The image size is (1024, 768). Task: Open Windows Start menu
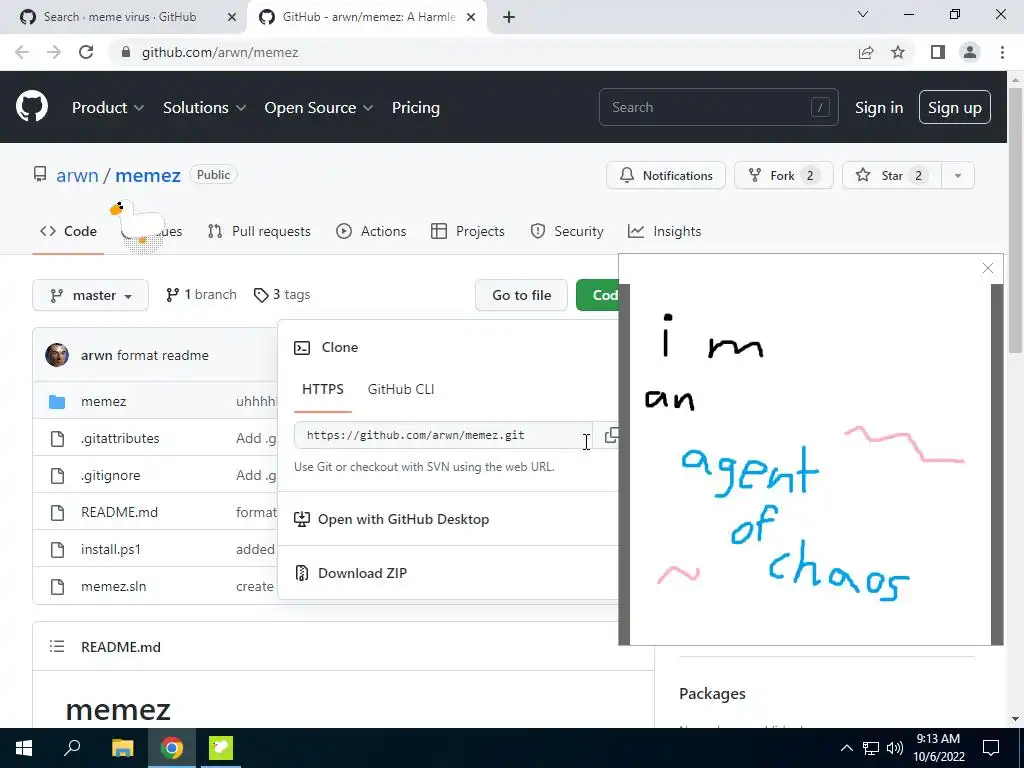click(24, 748)
